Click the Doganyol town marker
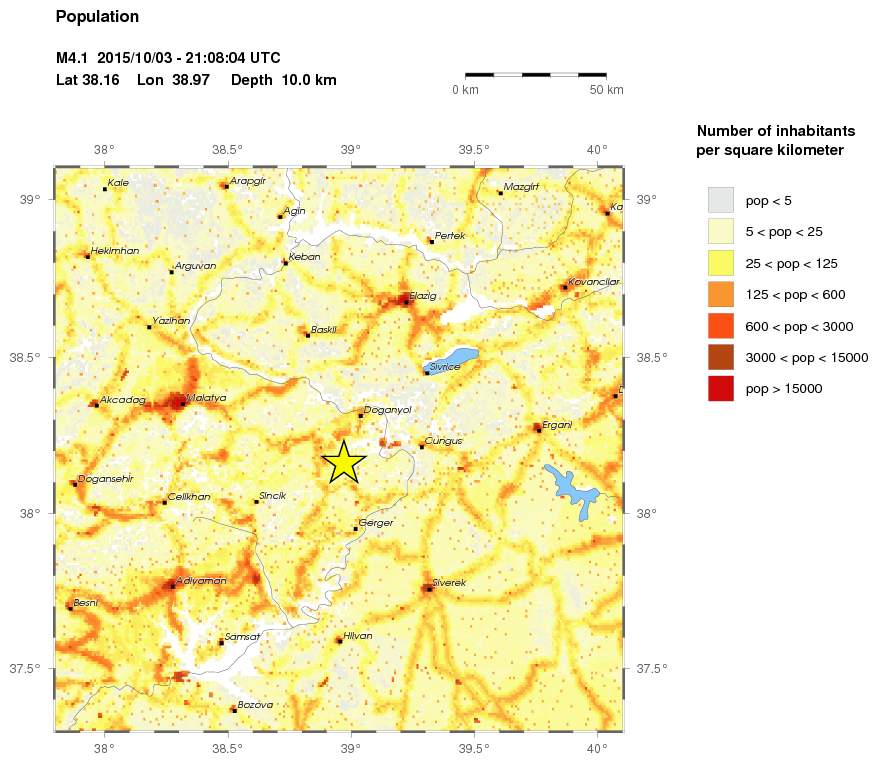The image size is (878, 763). [361, 416]
